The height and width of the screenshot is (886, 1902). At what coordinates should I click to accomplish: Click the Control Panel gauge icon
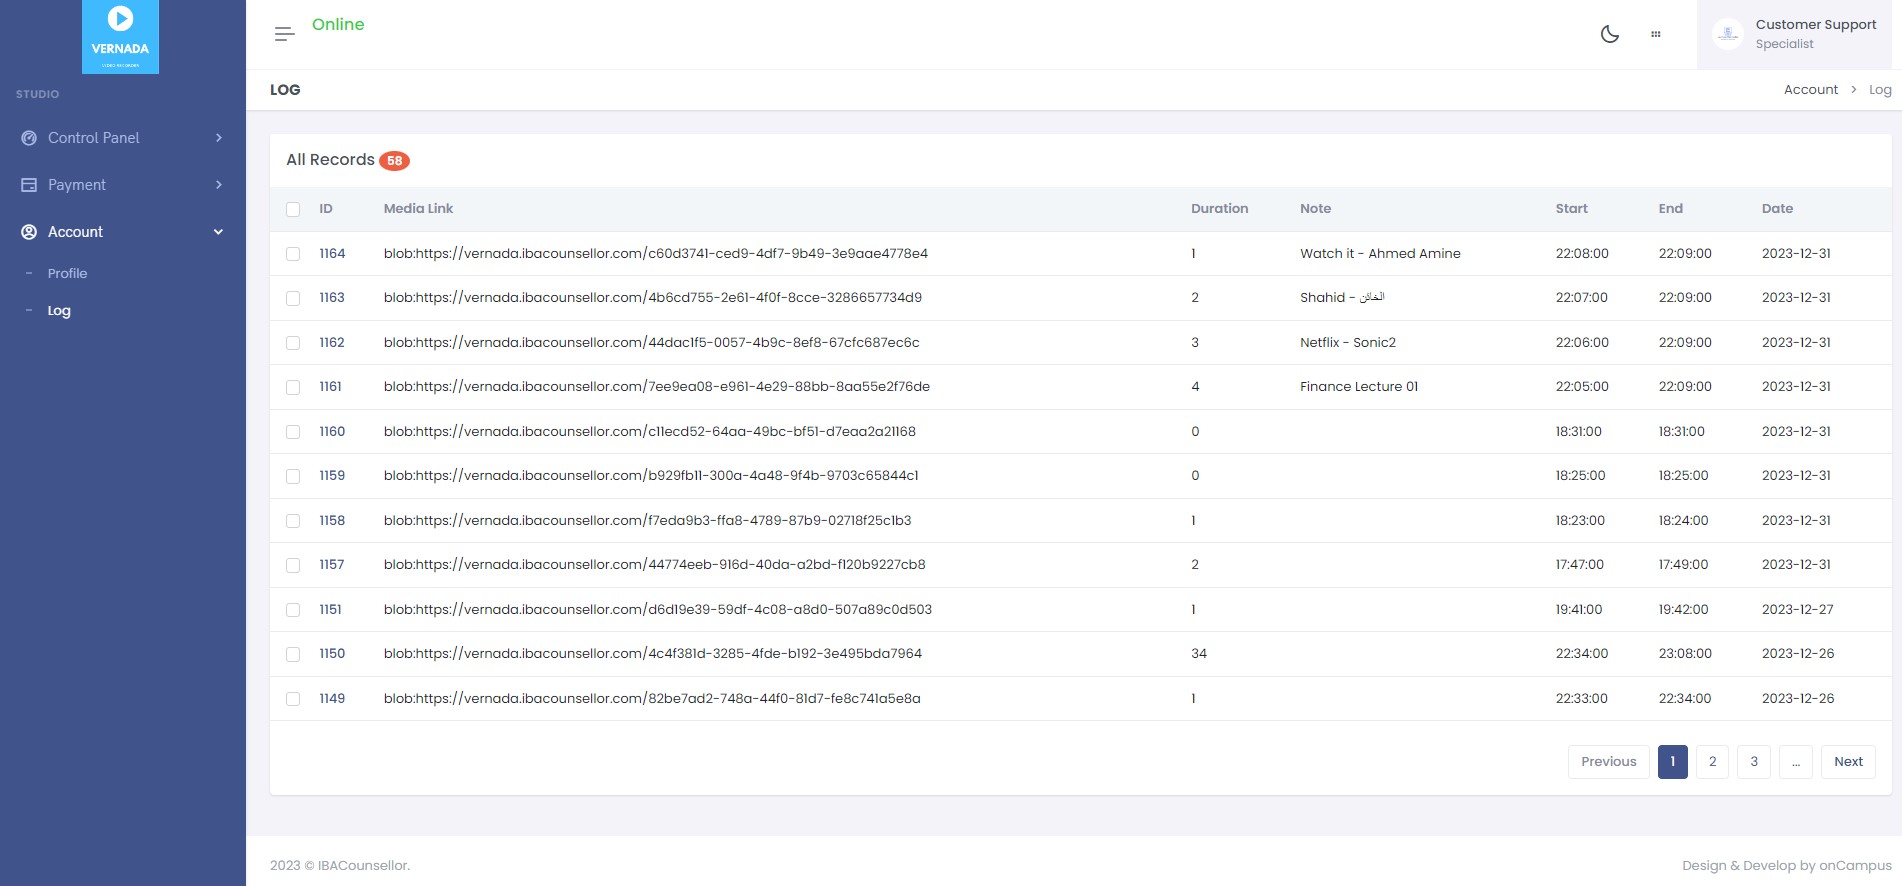click(x=29, y=138)
